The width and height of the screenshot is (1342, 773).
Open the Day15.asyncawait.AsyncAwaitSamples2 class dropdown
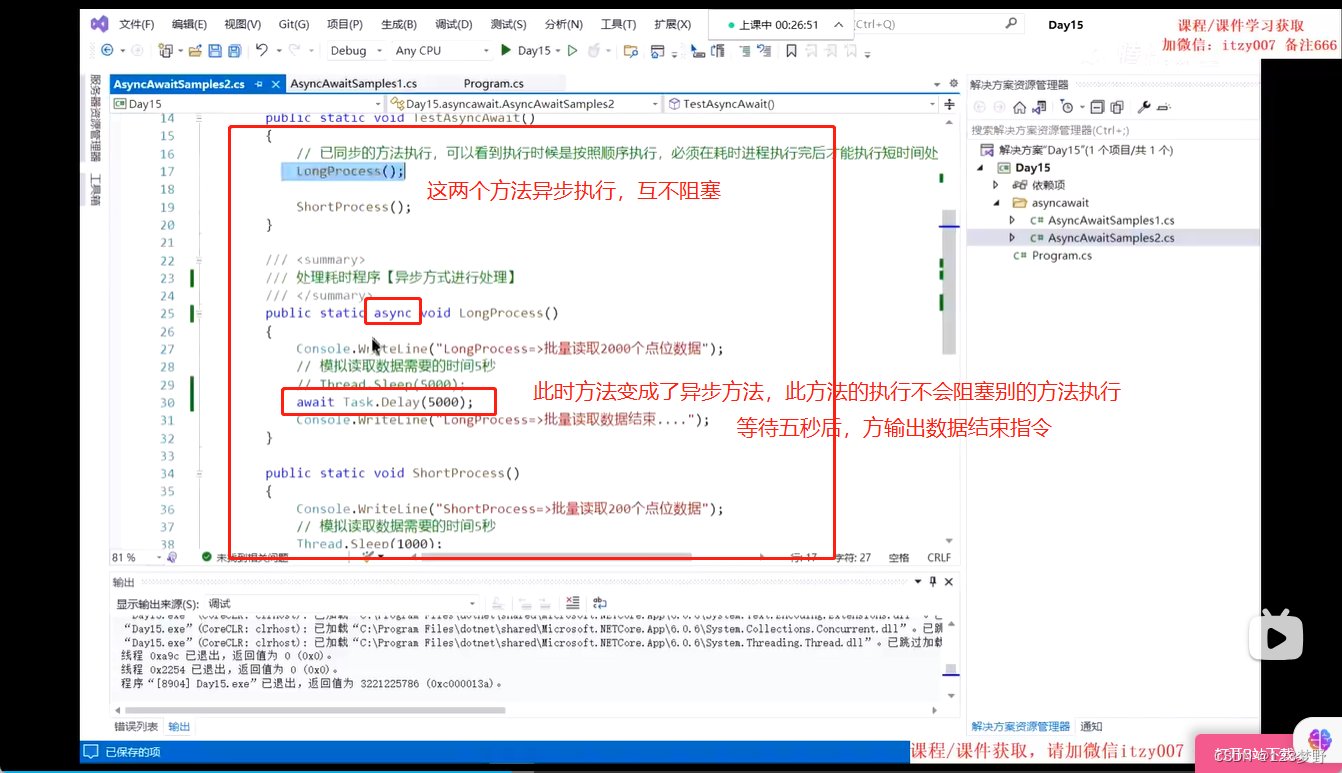(x=525, y=104)
